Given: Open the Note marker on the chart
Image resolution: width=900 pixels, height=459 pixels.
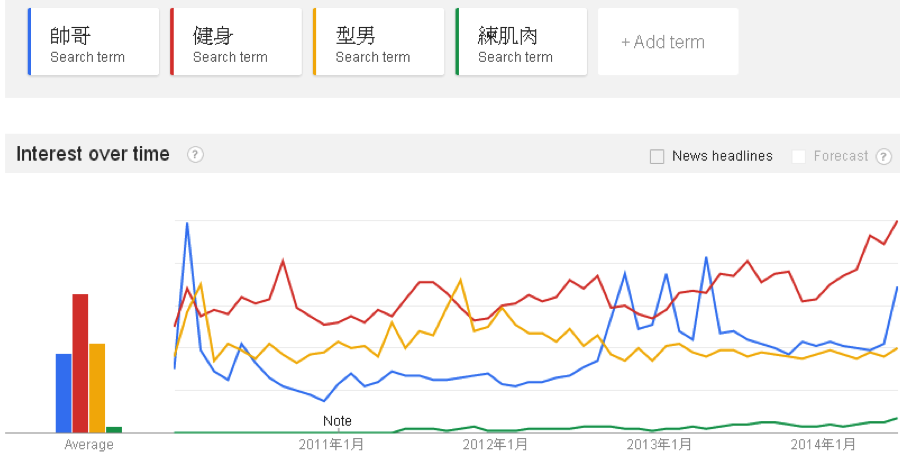Looking at the screenshot, I should (x=338, y=421).
